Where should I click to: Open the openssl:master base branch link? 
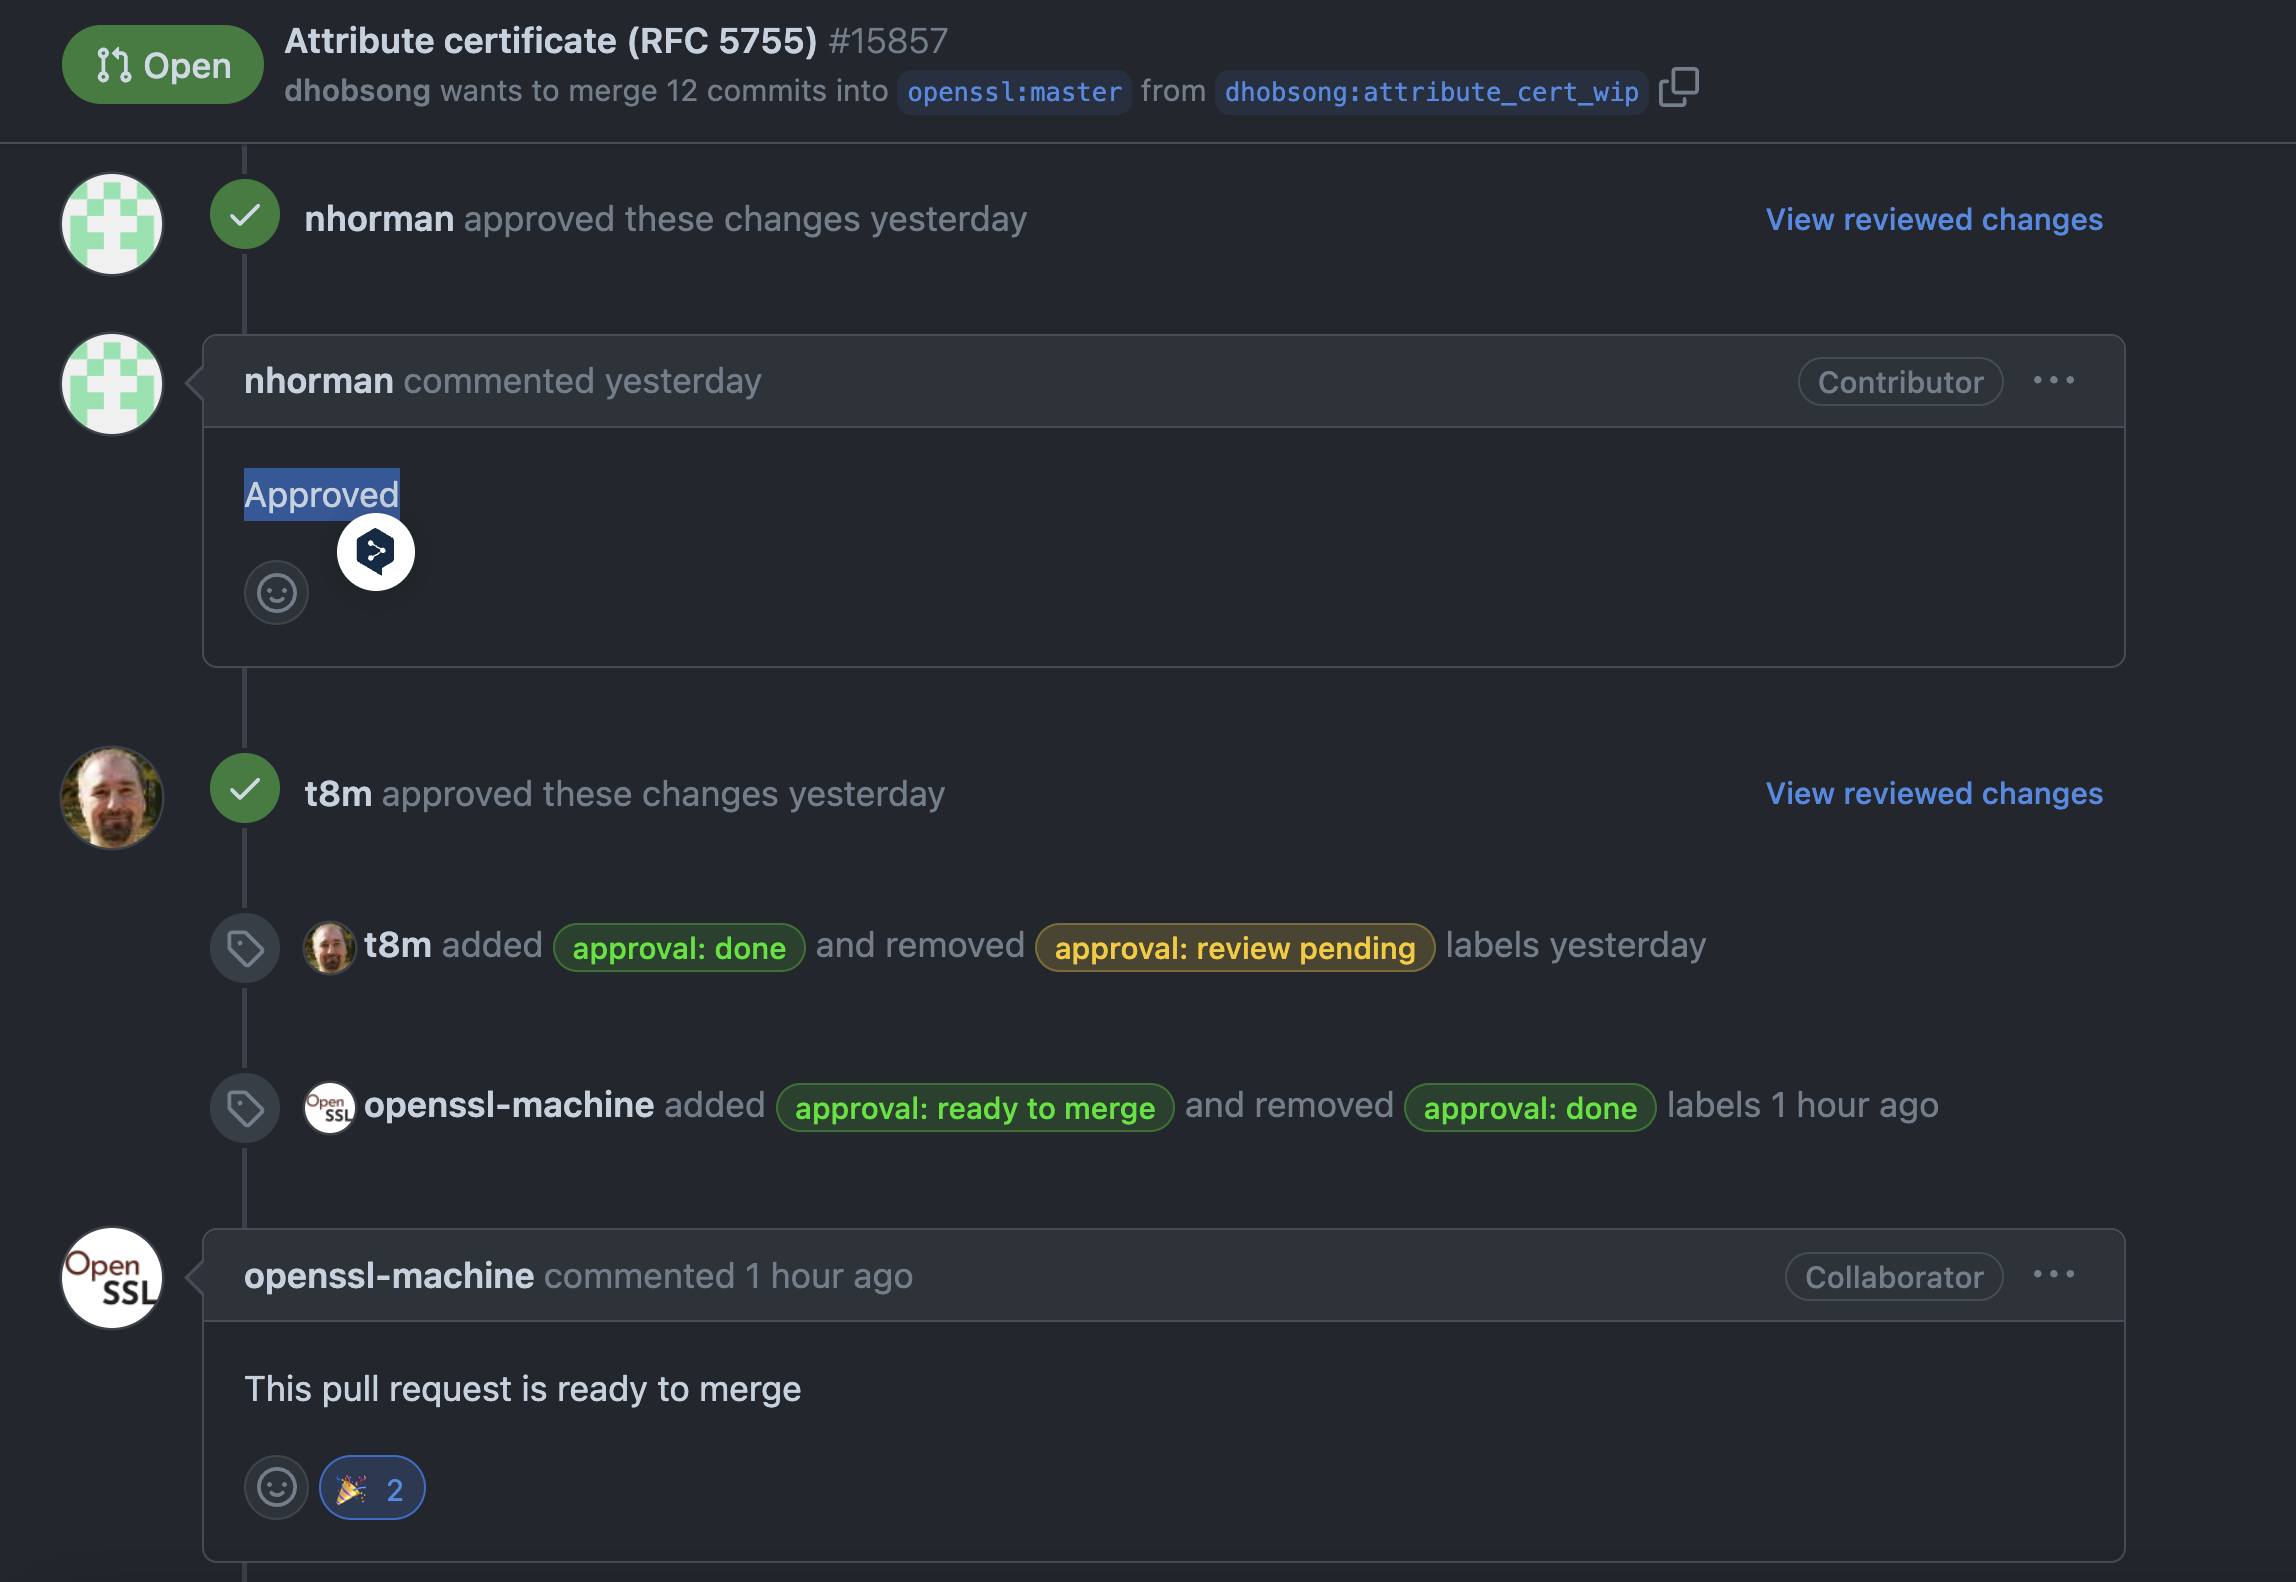[1013, 92]
